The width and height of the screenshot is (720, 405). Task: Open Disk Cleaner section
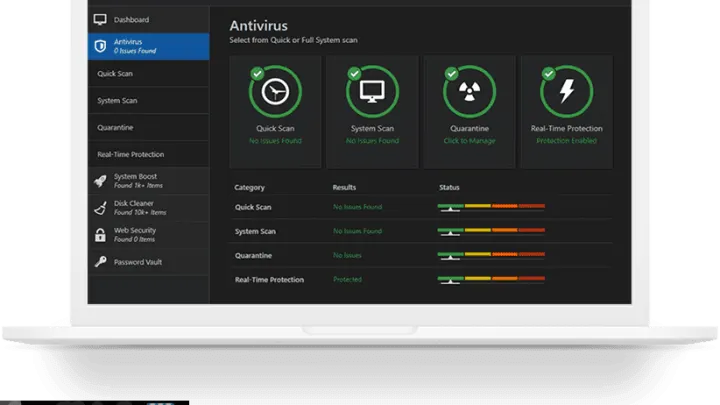[148, 208]
